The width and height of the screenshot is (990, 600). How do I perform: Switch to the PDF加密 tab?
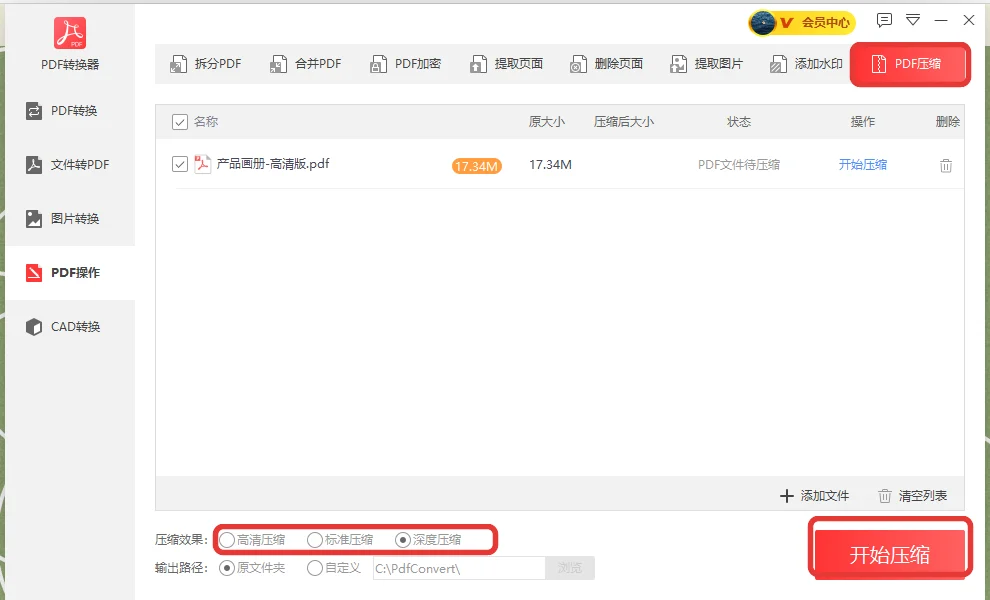pos(405,64)
